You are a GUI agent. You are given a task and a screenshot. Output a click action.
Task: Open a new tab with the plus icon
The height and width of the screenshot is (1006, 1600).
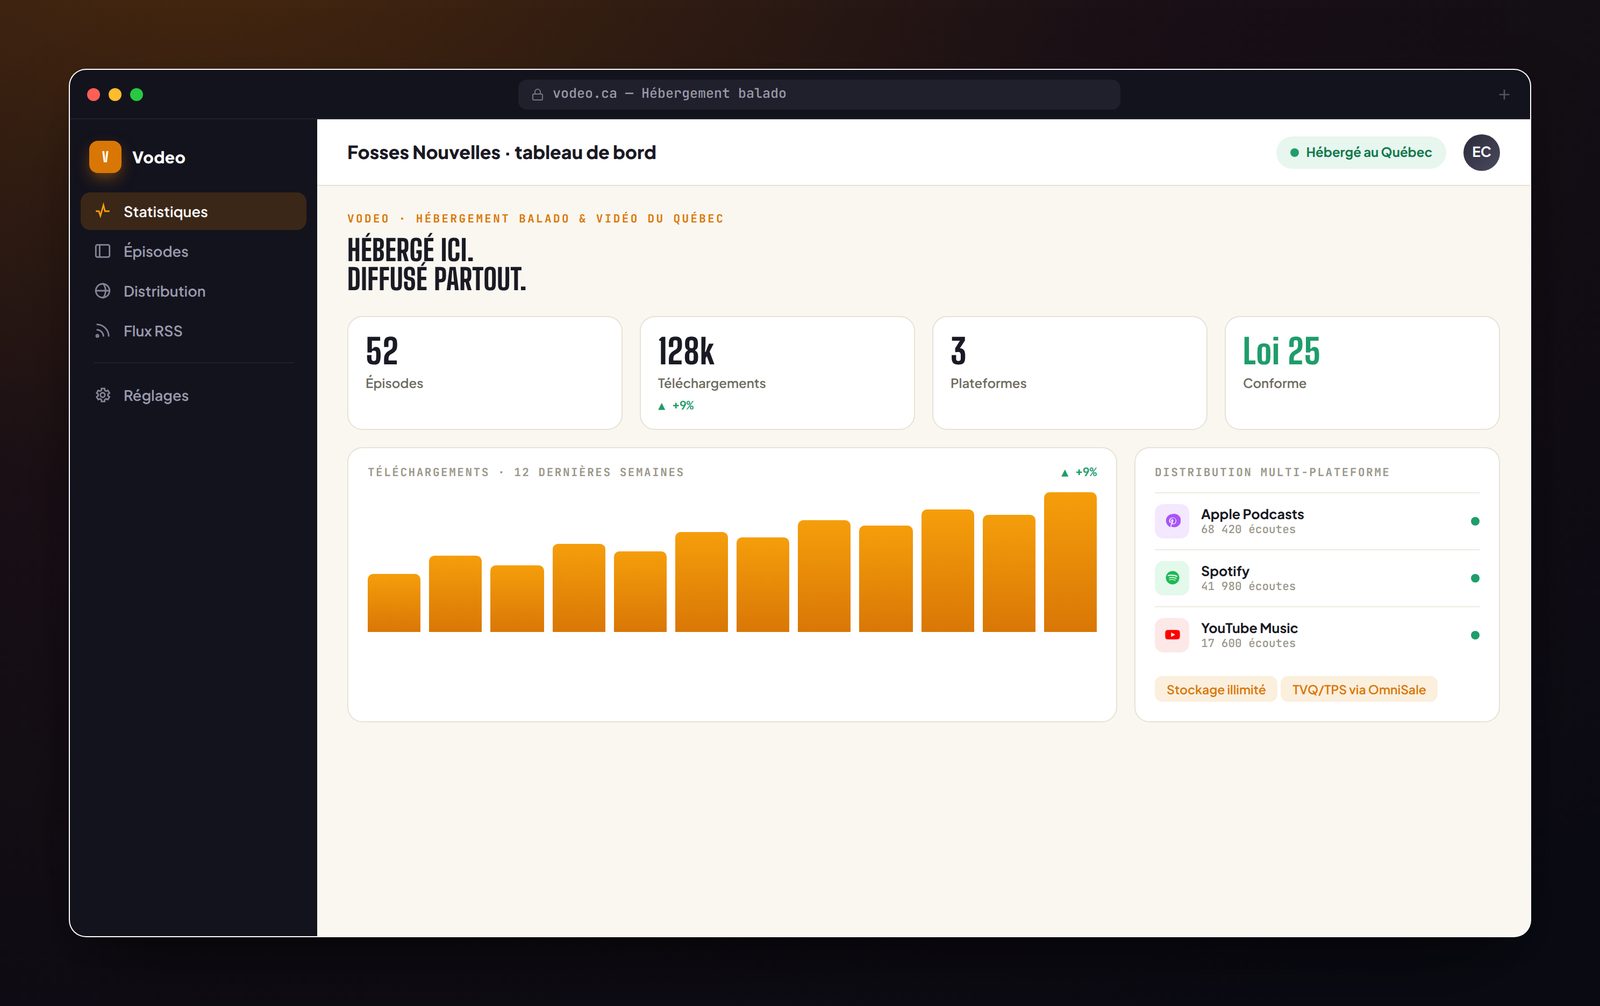click(1504, 94)
